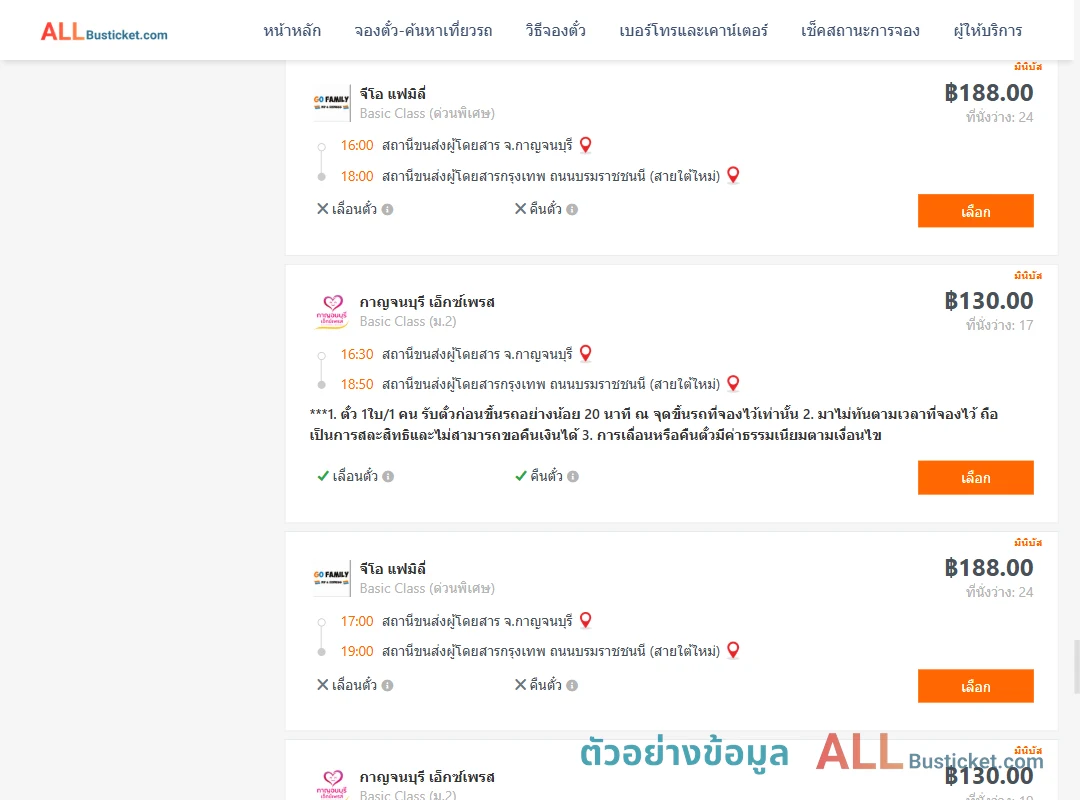
Task: Click departure time 16:00
Action: [357, 145]
